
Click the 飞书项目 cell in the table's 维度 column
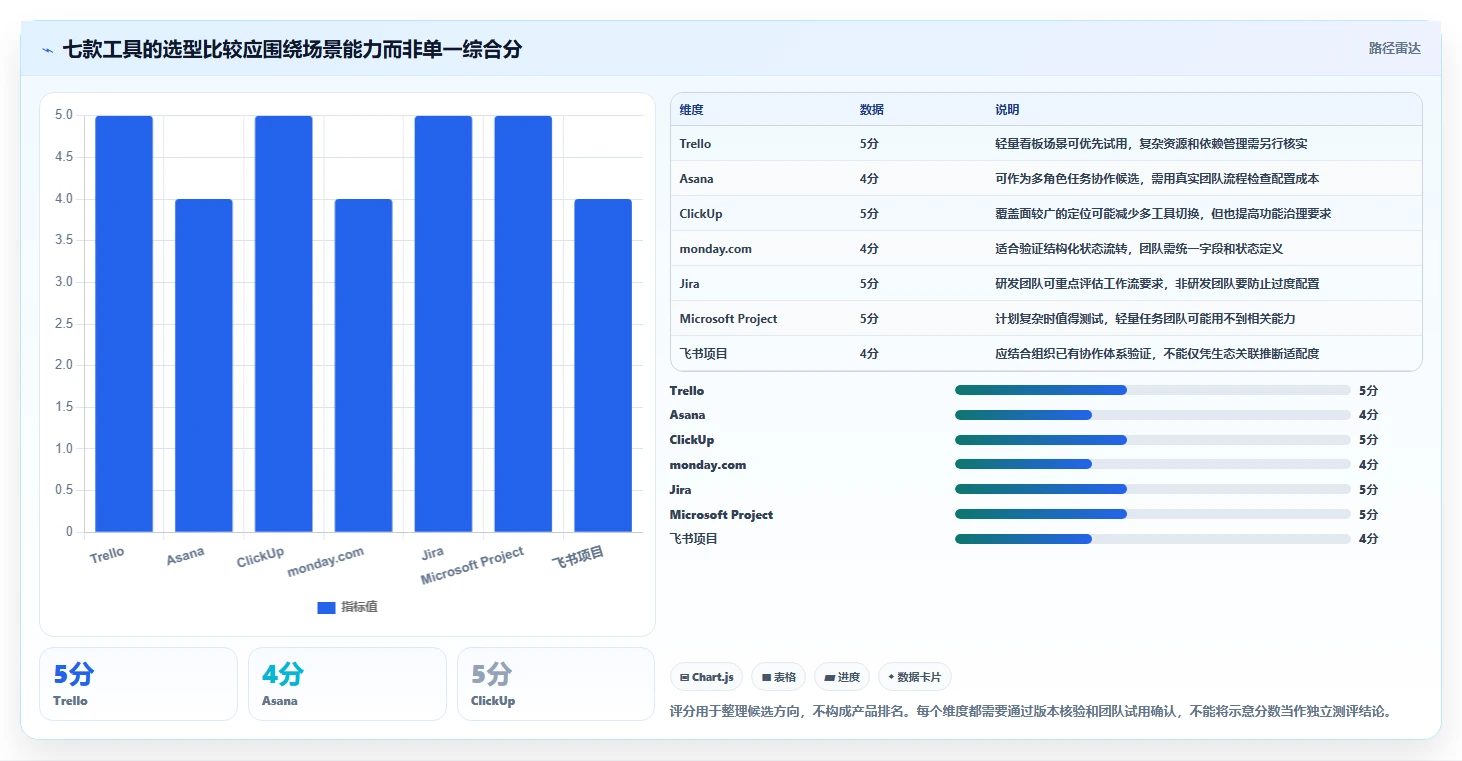(x=703, y=354)
